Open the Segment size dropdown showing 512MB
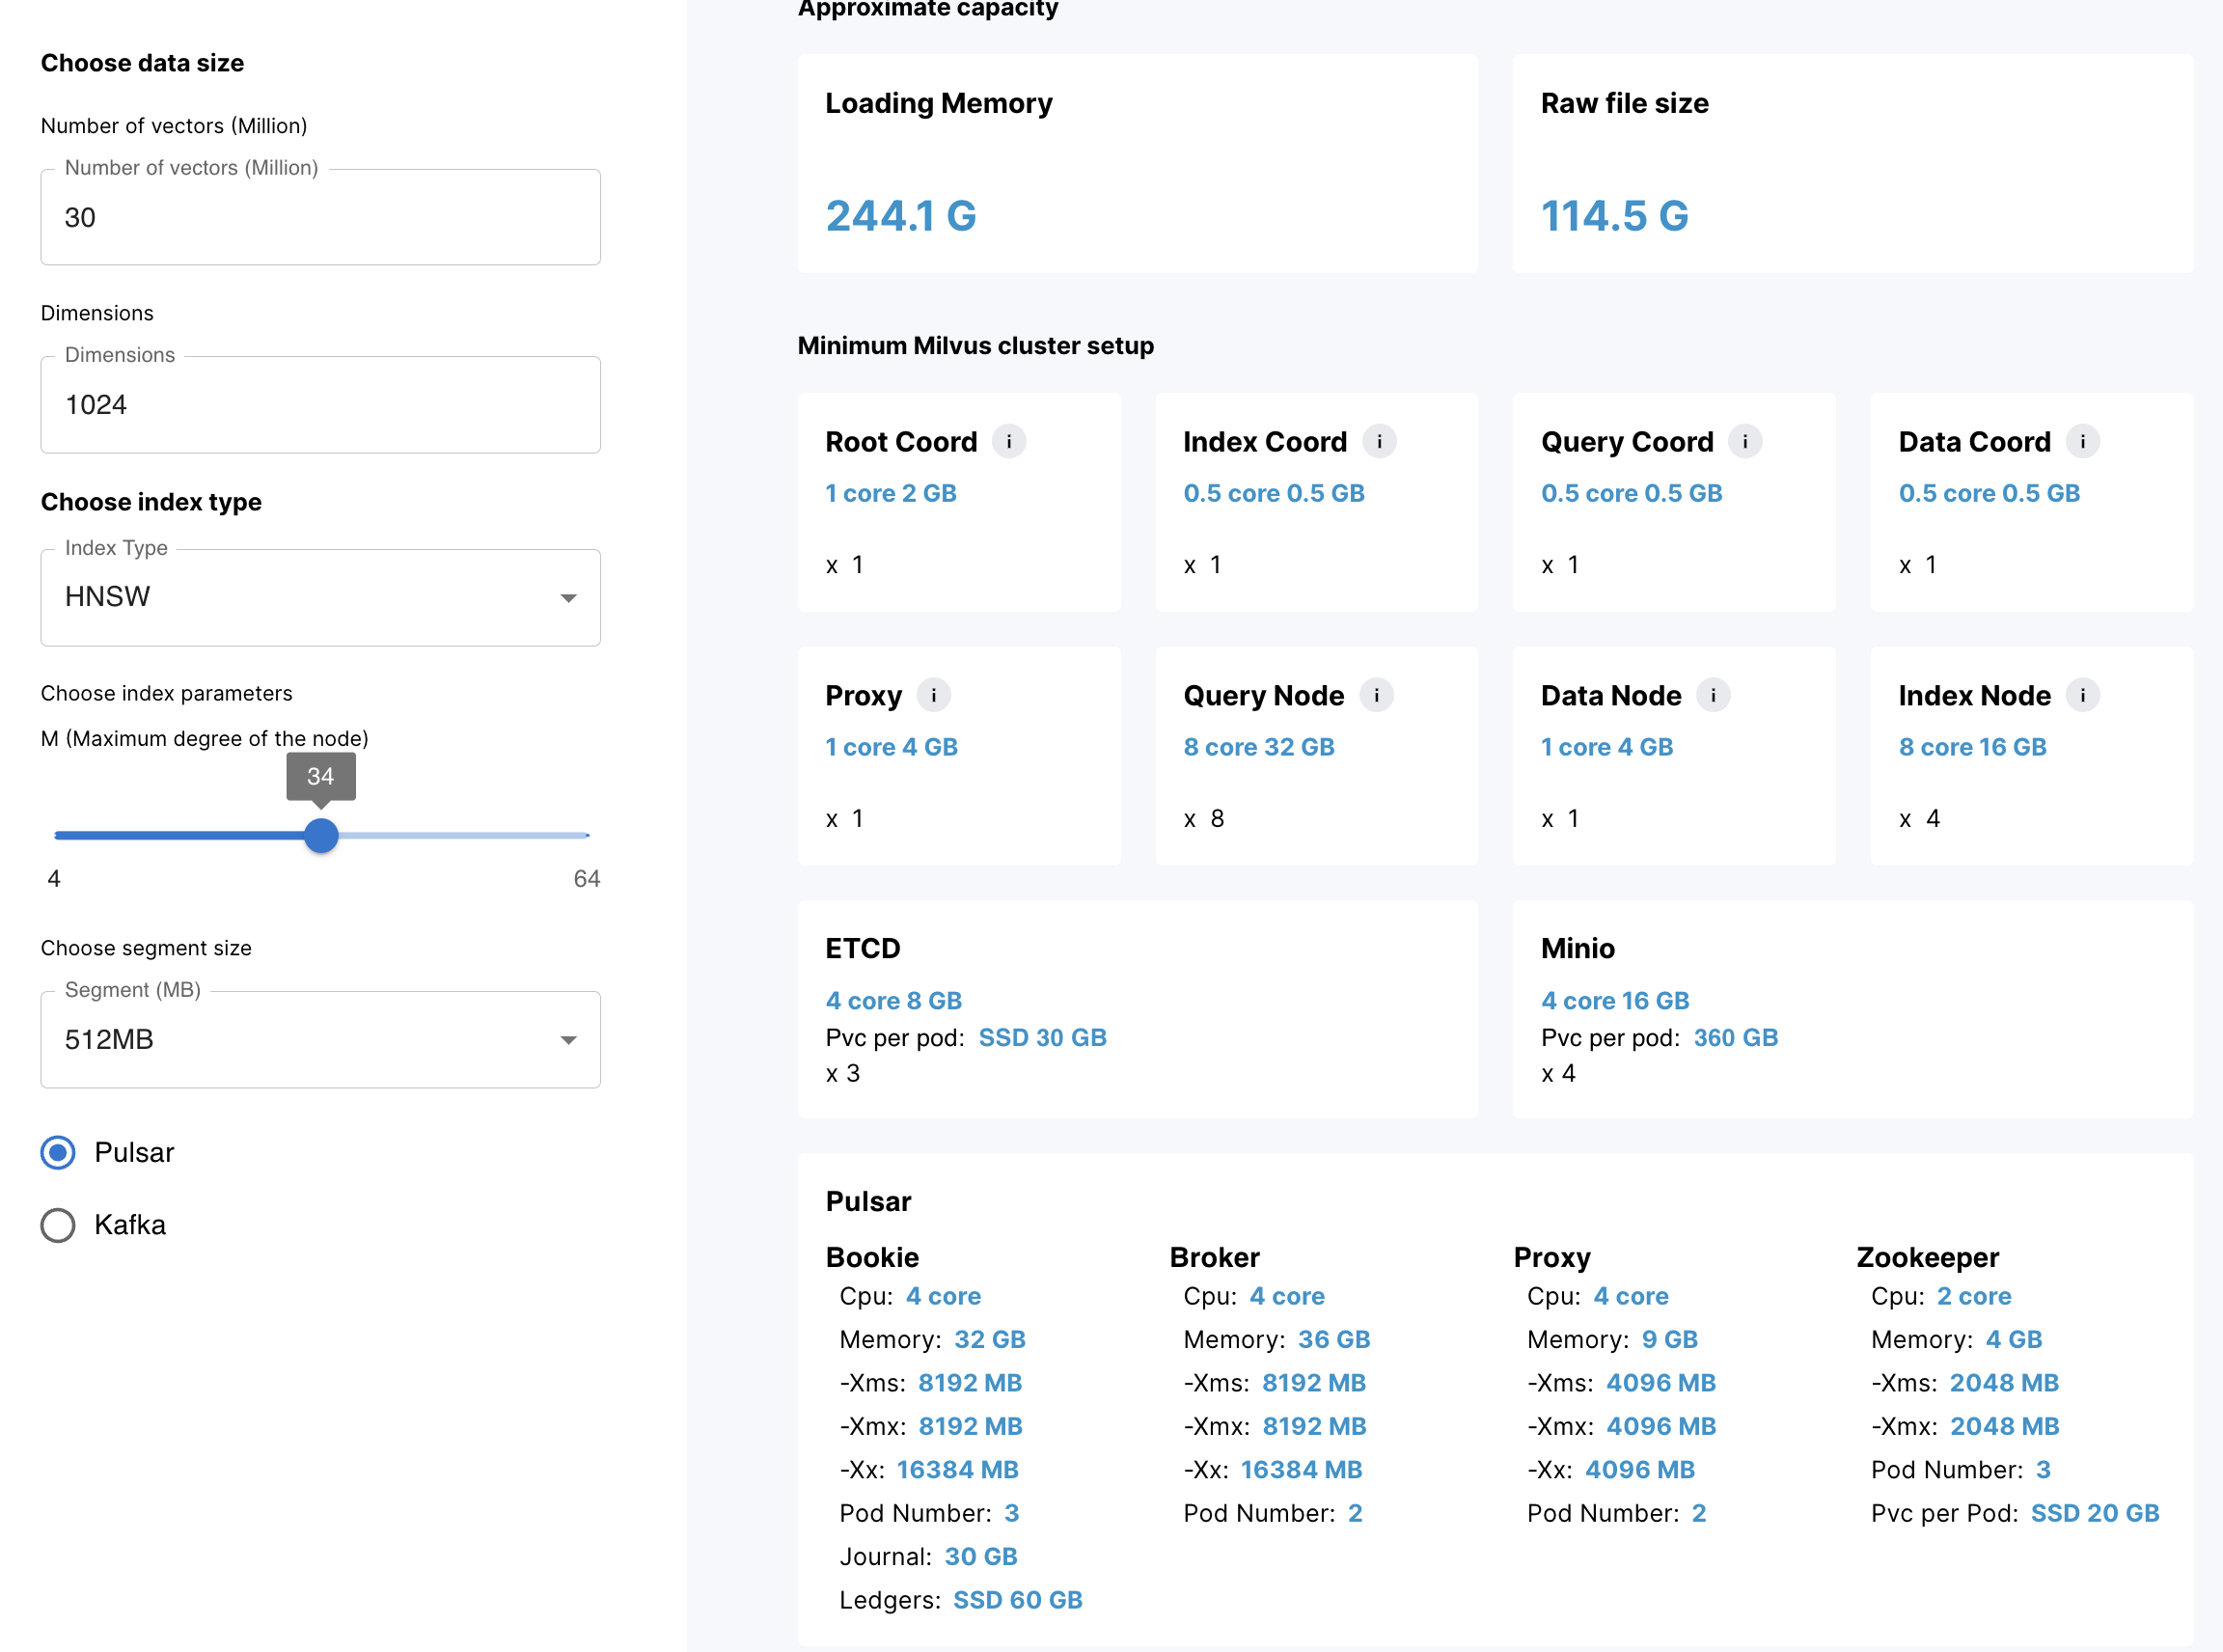The width and height of the screenshot is (2223, 1652). tap(320, 1039)
